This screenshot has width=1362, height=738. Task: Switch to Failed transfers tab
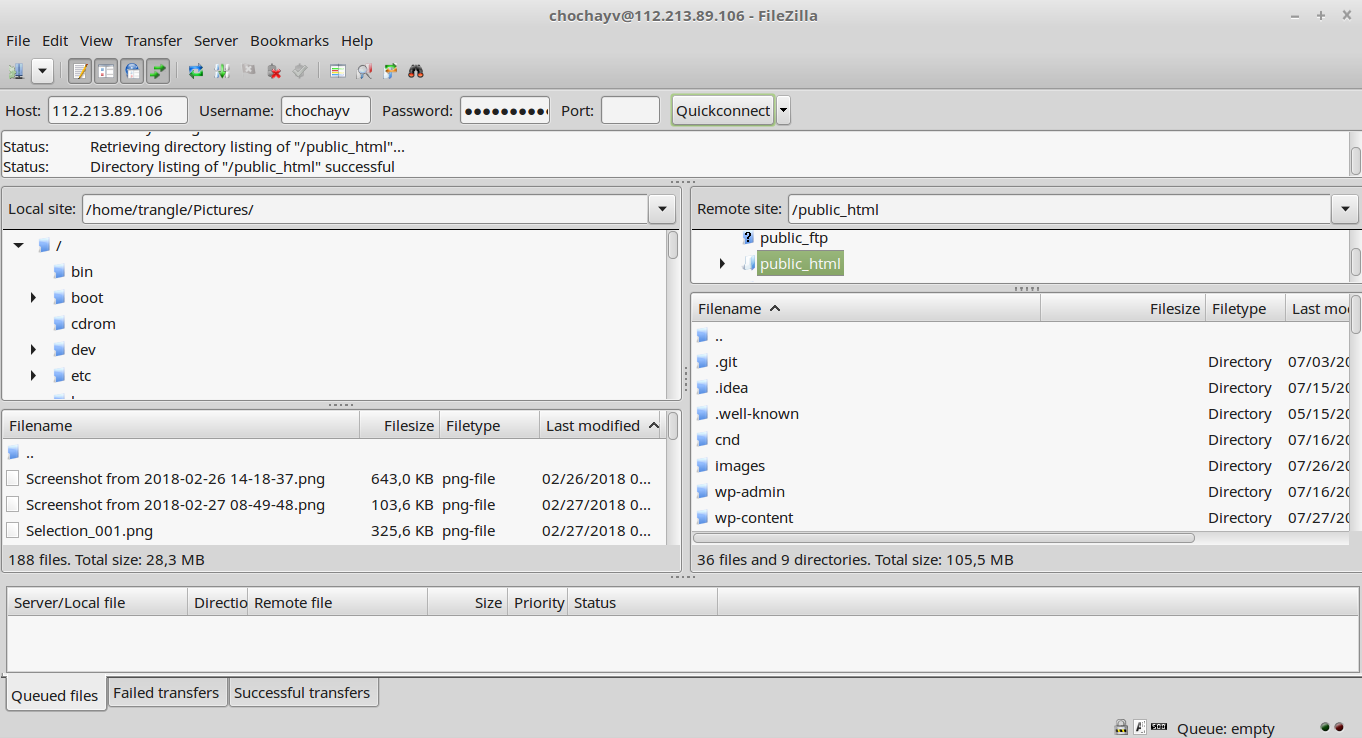click(x=166, y=692)
